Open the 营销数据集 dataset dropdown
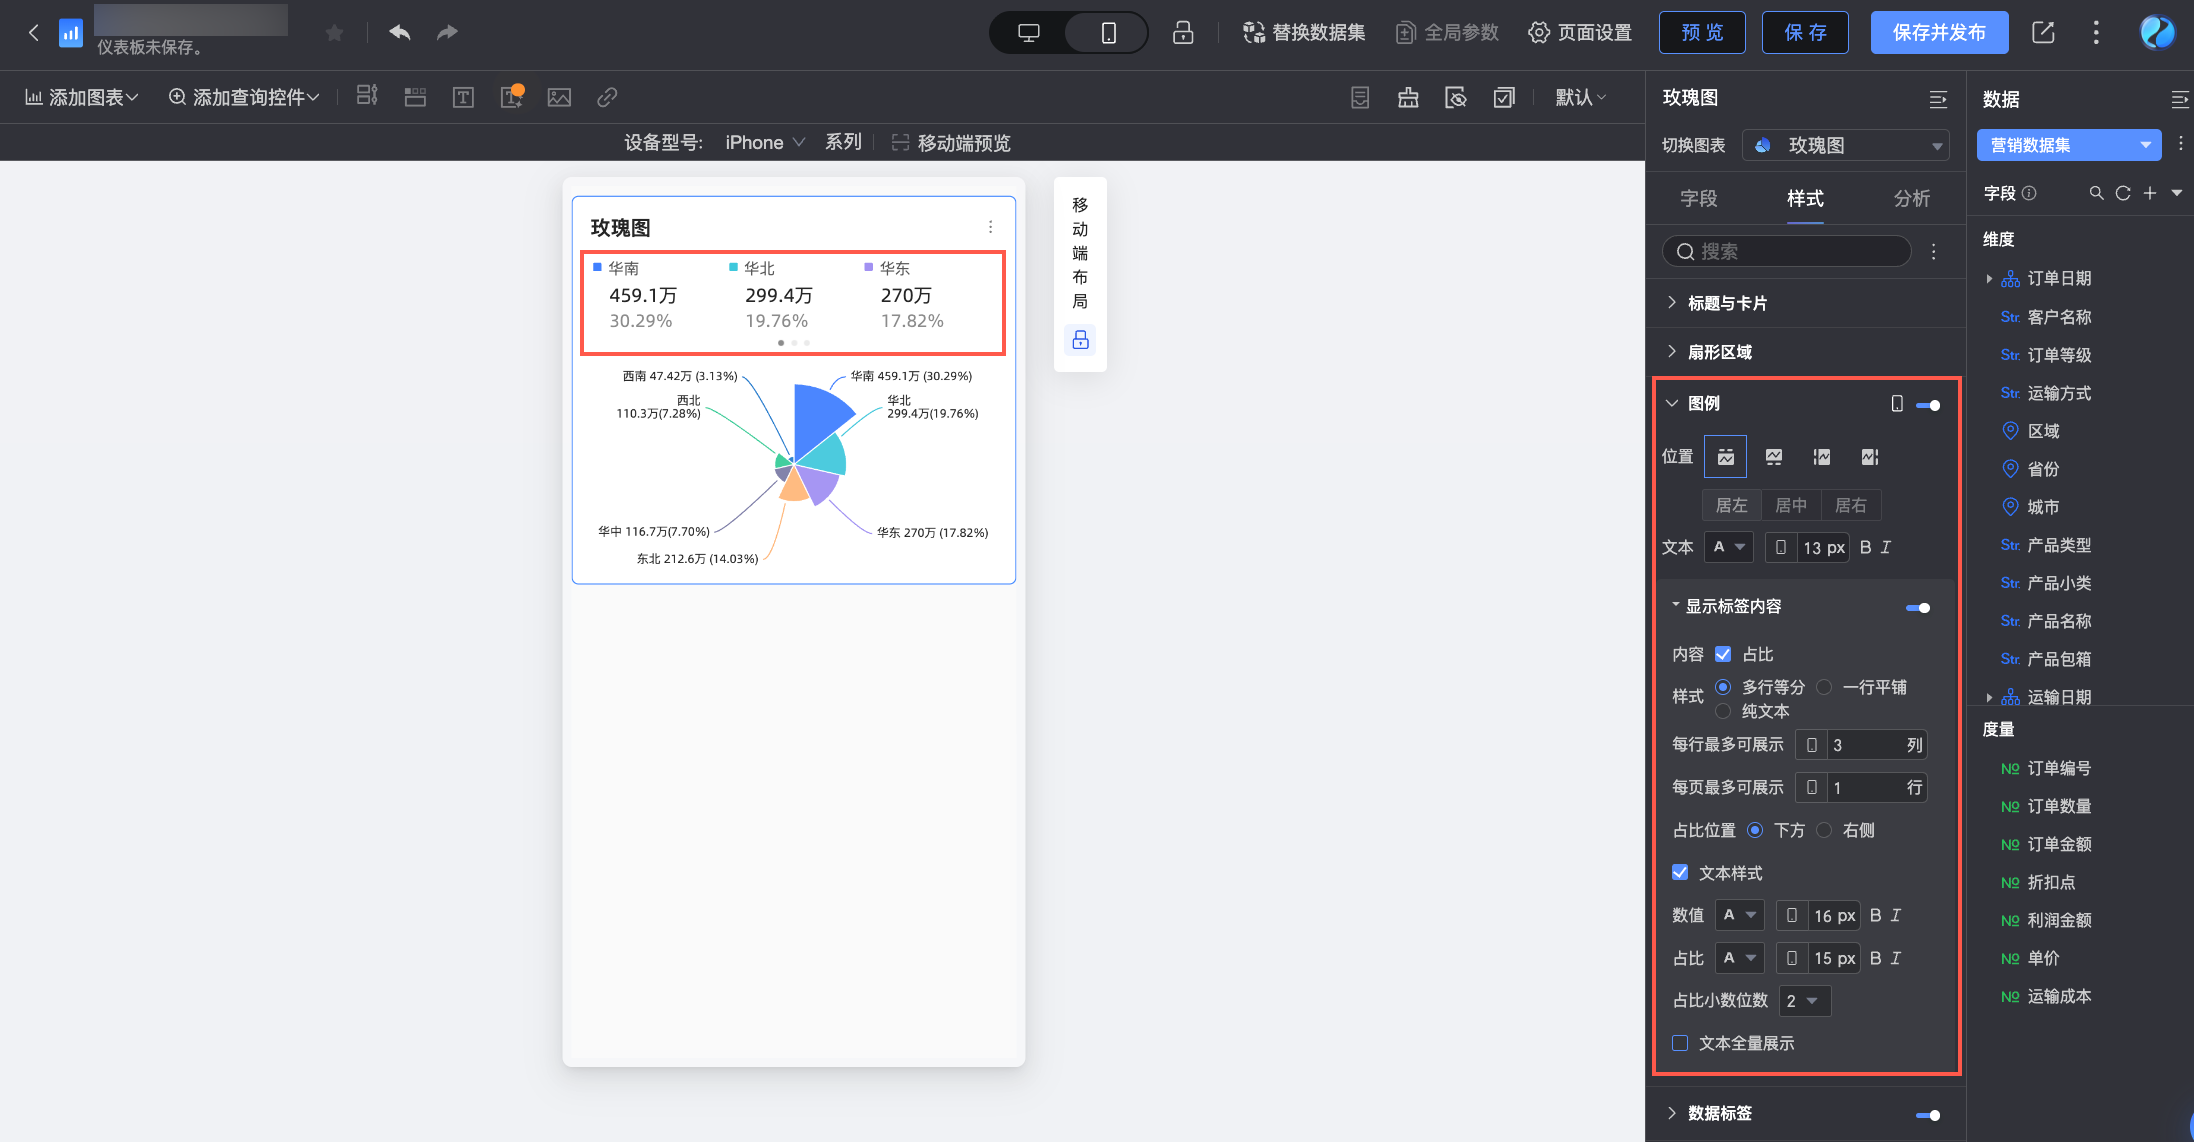2194x1142 pixels. (x=2068, y=145)
